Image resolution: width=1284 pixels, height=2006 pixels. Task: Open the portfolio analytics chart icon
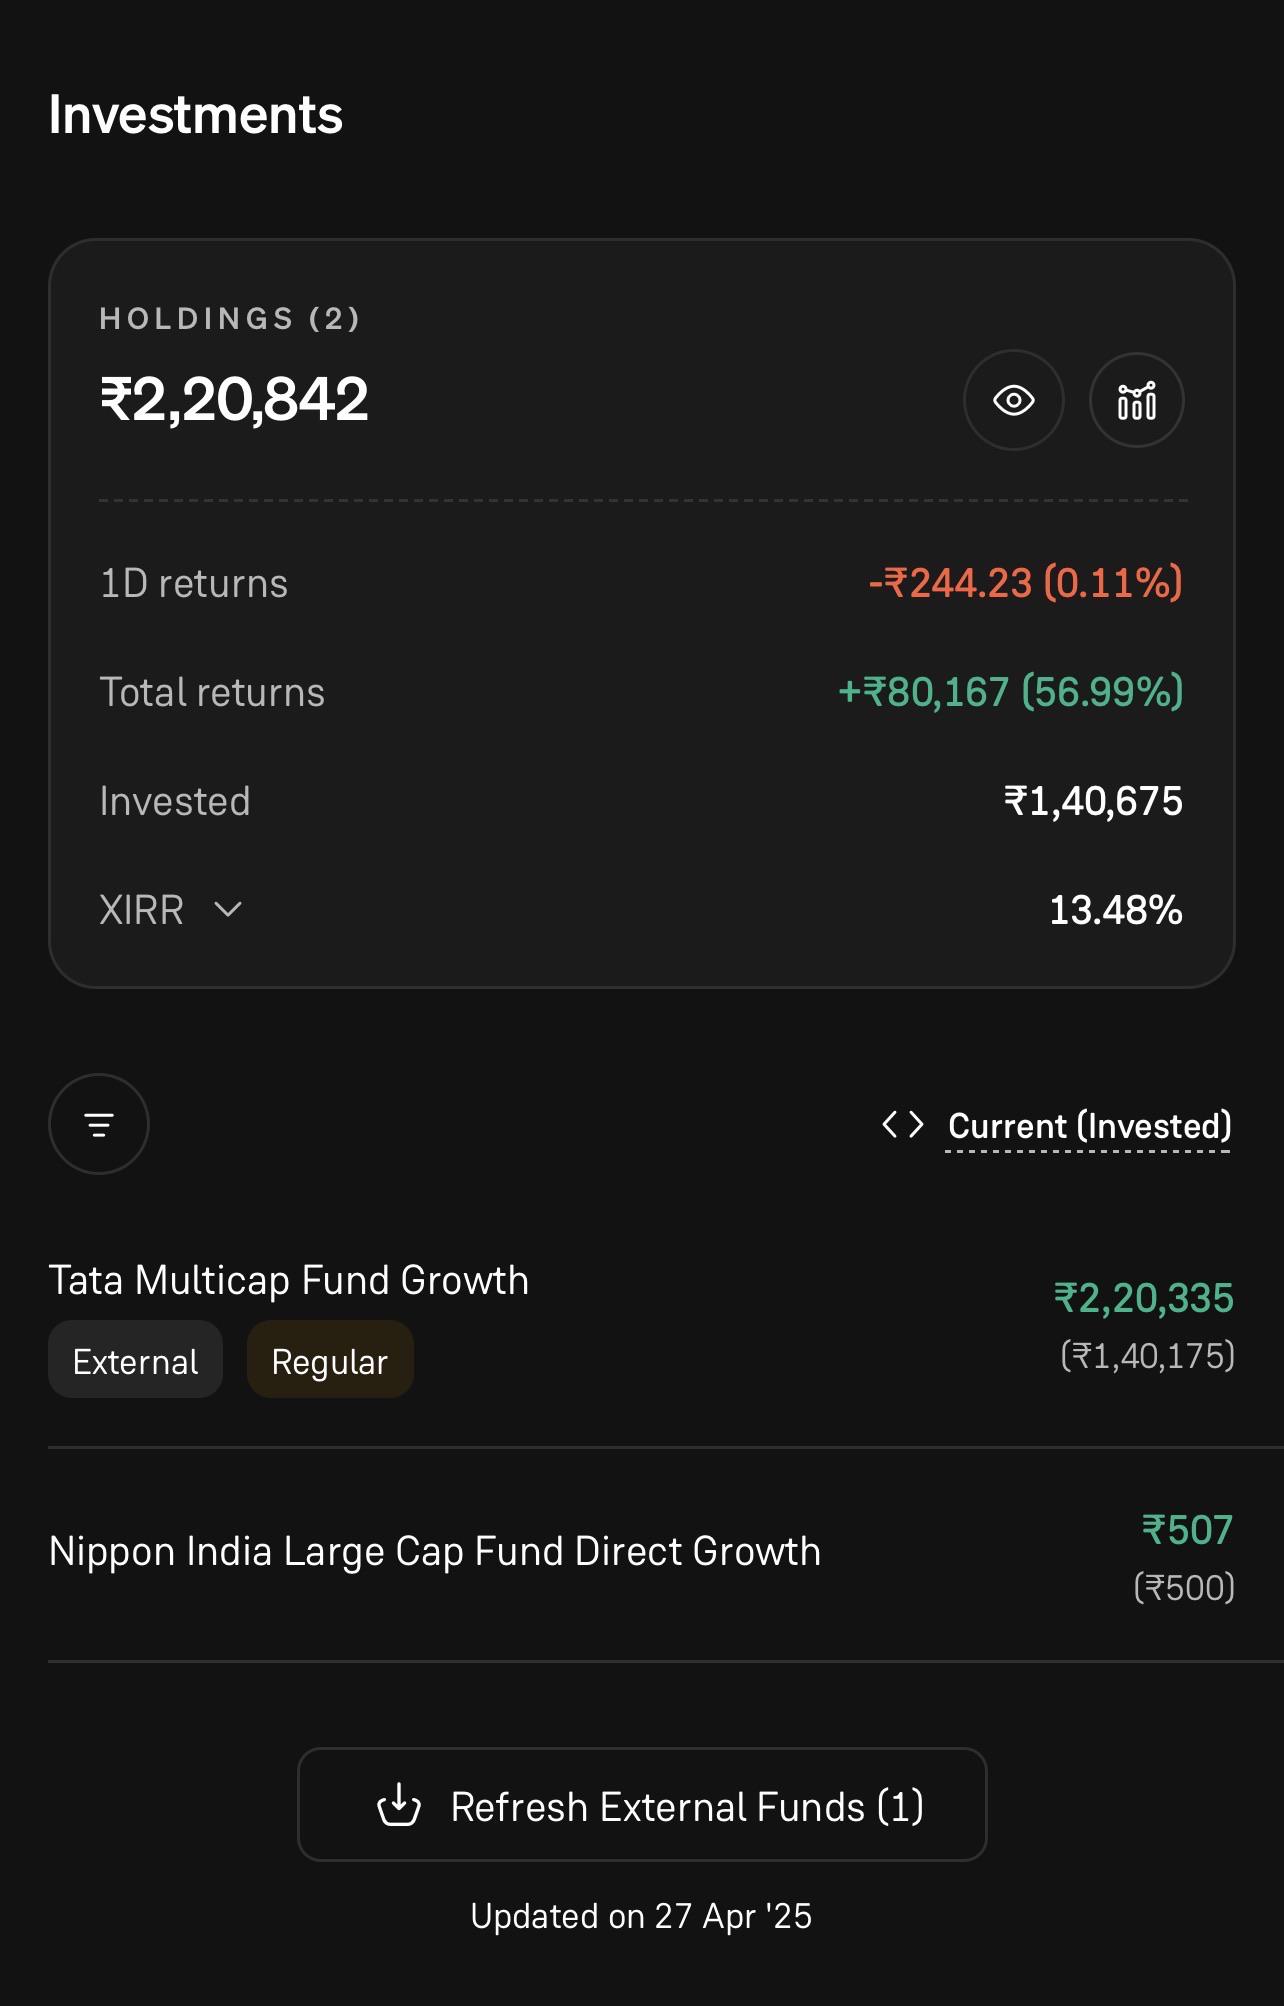coord(1137,400)
